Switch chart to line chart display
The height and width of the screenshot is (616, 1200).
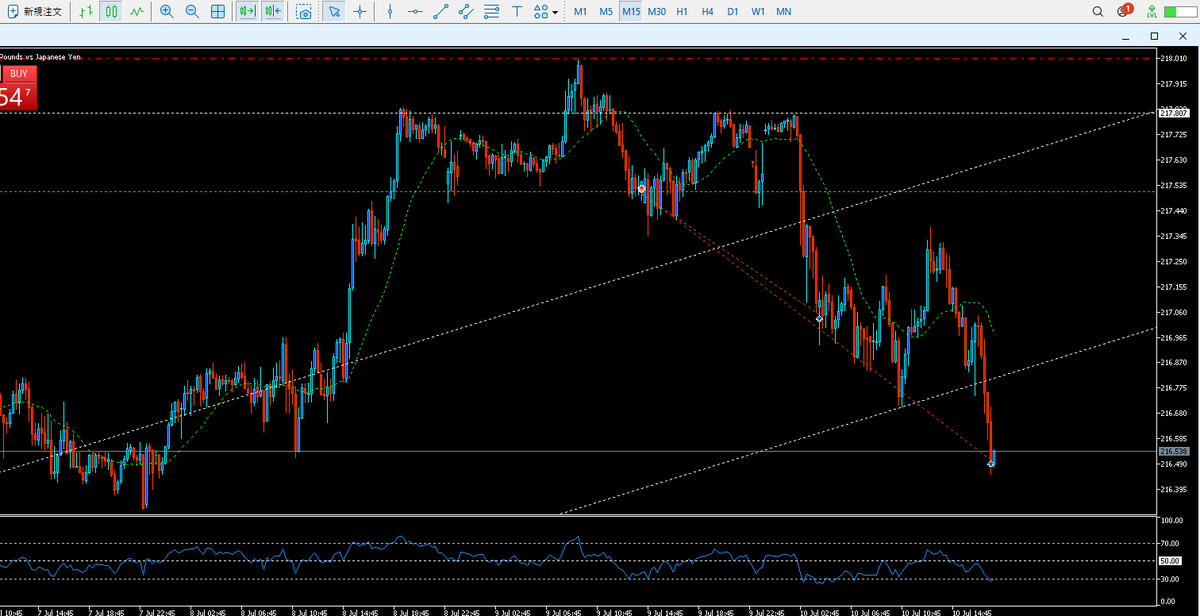(137, 12)
